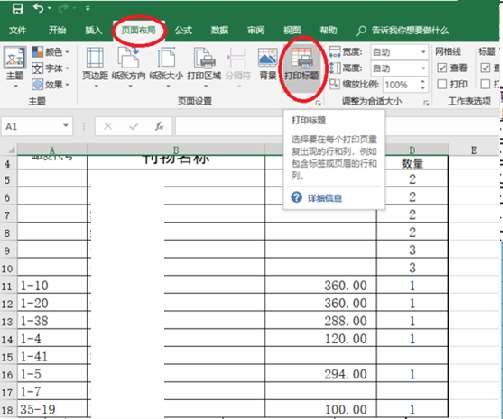Open 纸张大小 paper size options

(x=166, y=68)
